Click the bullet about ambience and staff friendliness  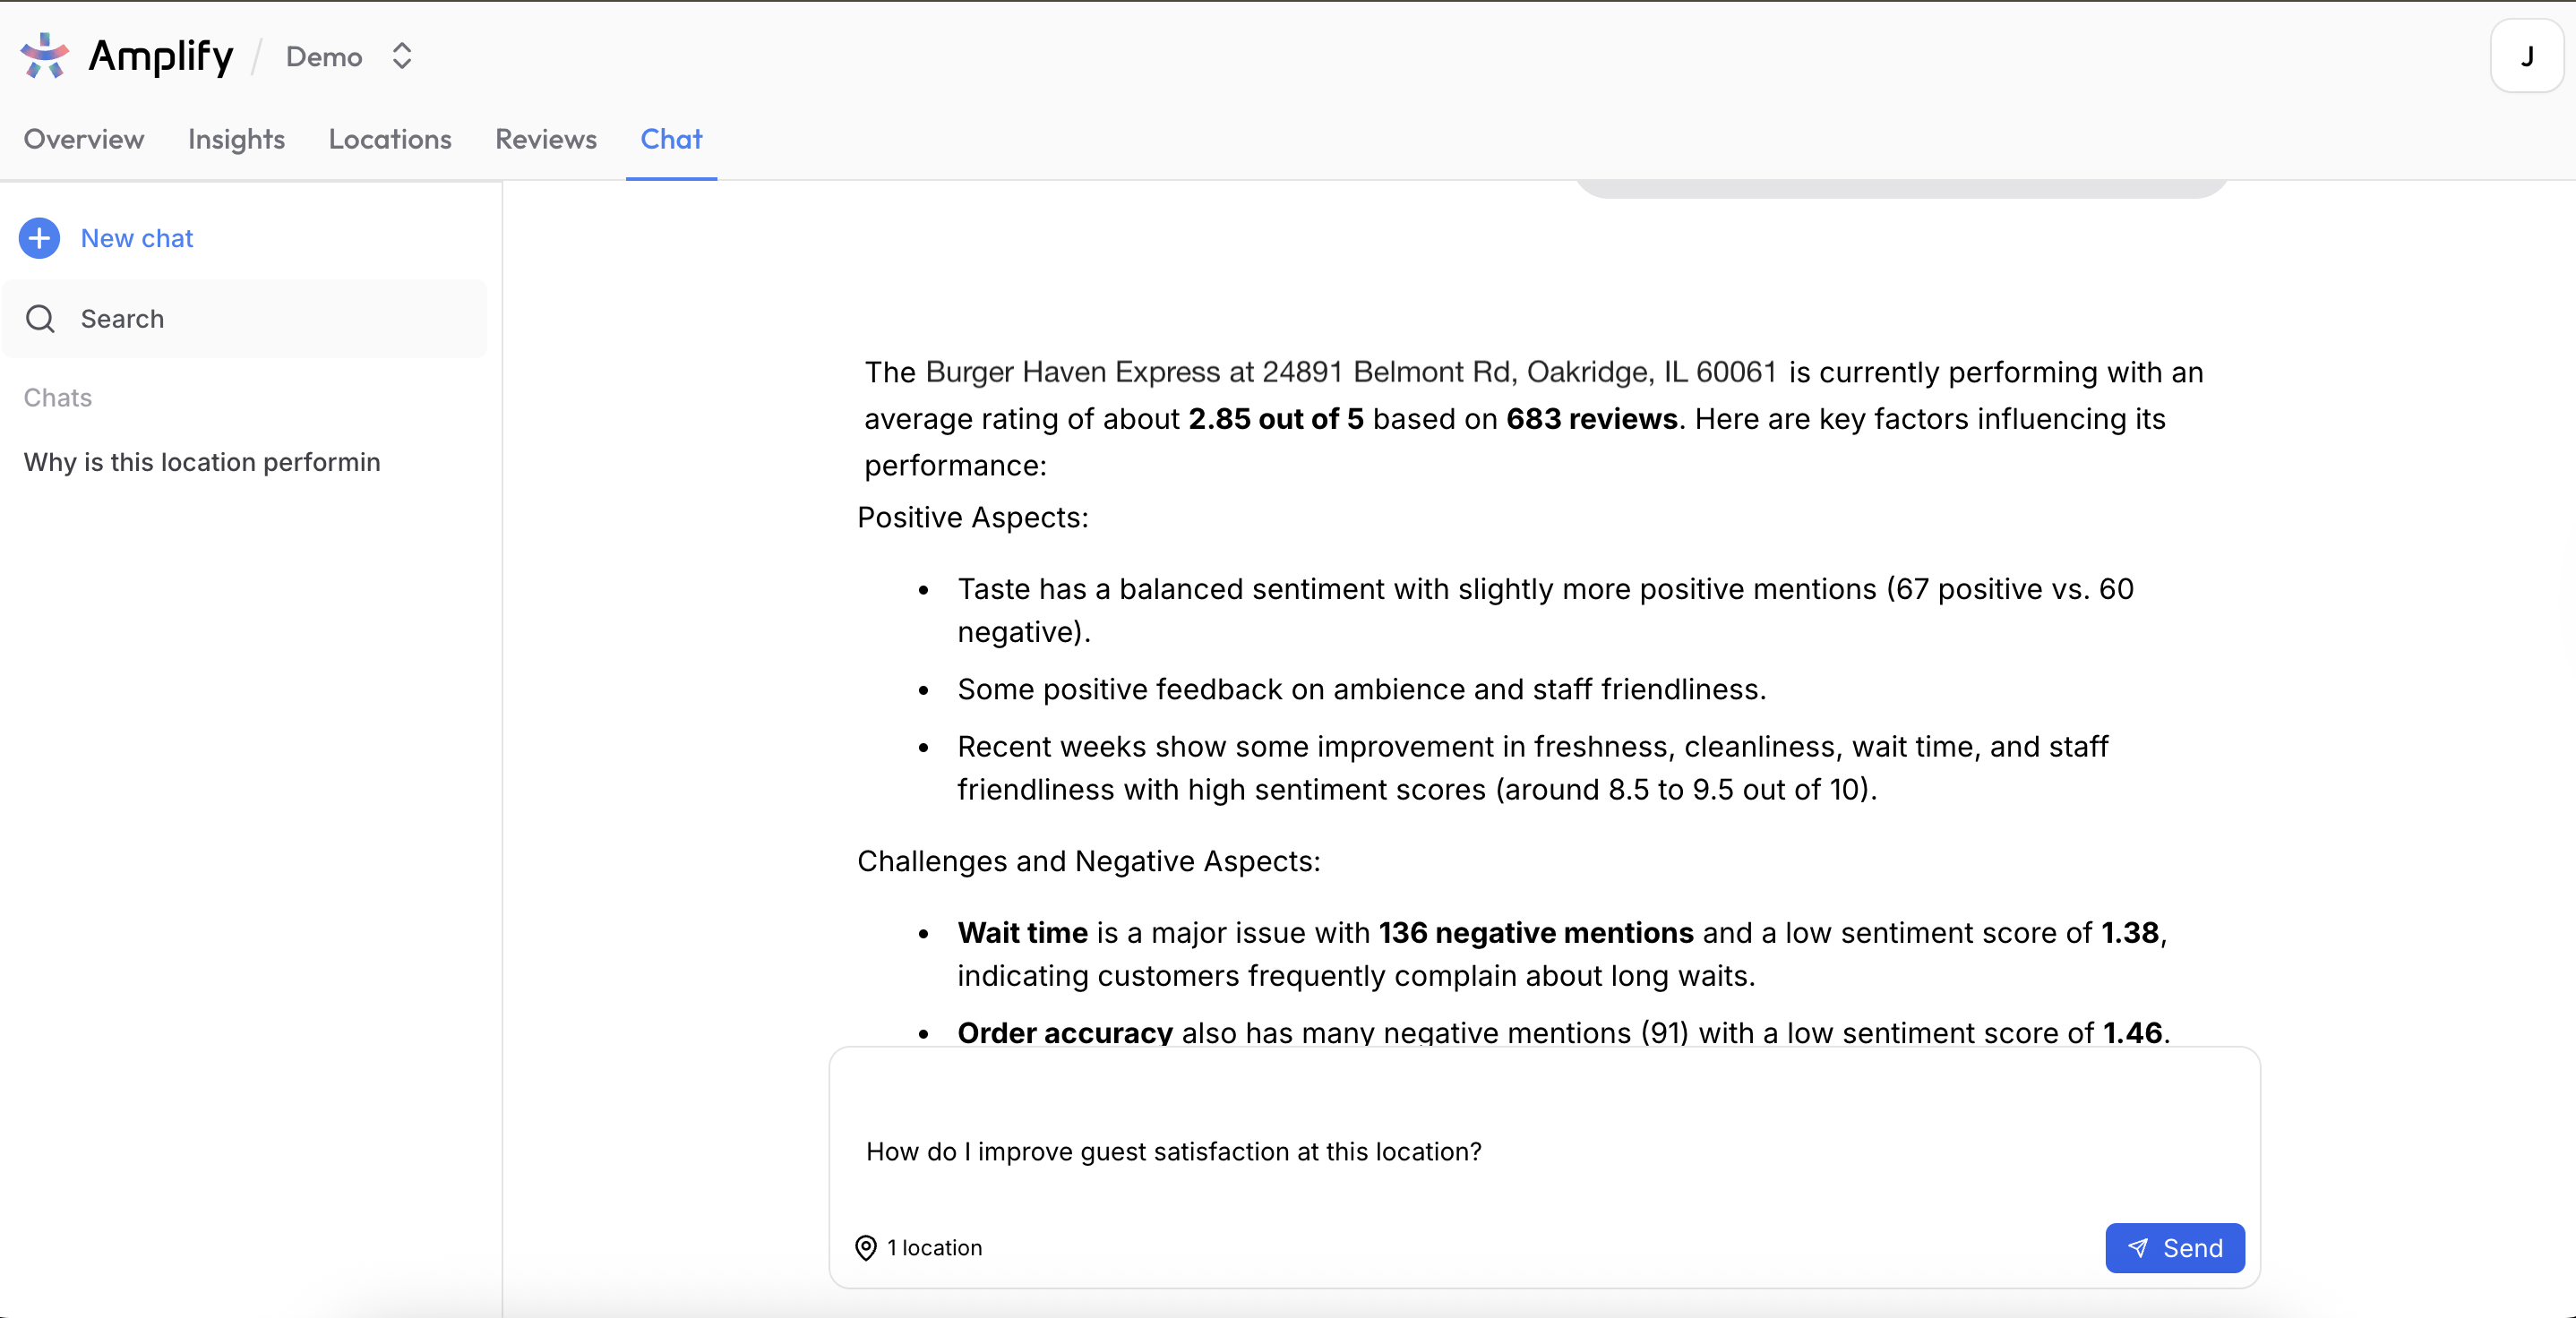1361,690
